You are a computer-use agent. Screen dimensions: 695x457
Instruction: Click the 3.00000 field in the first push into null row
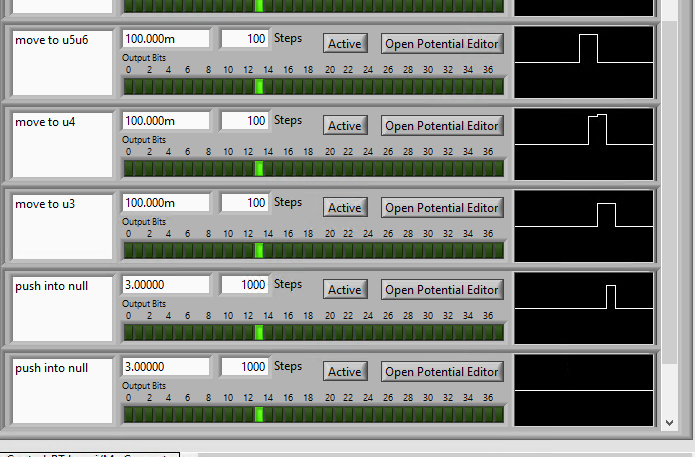coord(166,285)
